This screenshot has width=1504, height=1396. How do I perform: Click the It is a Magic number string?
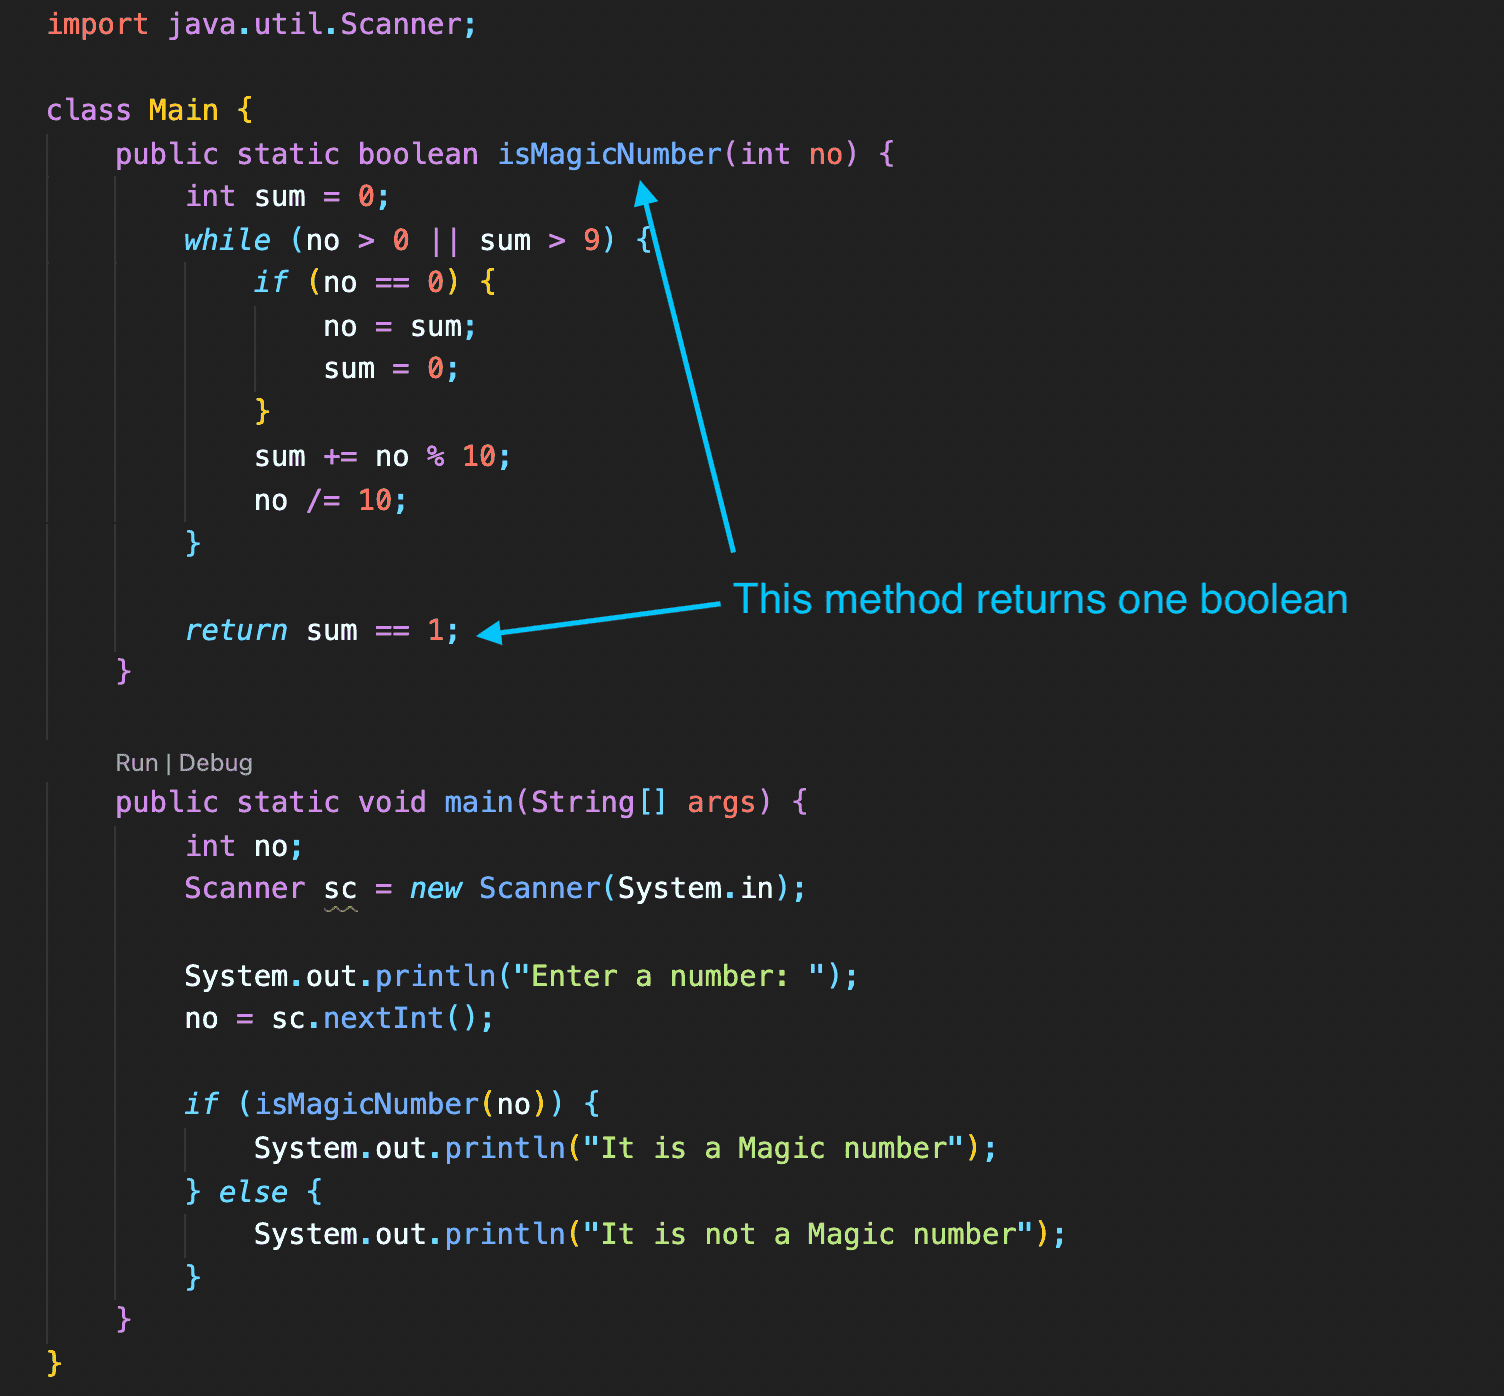click(778, 1148)
